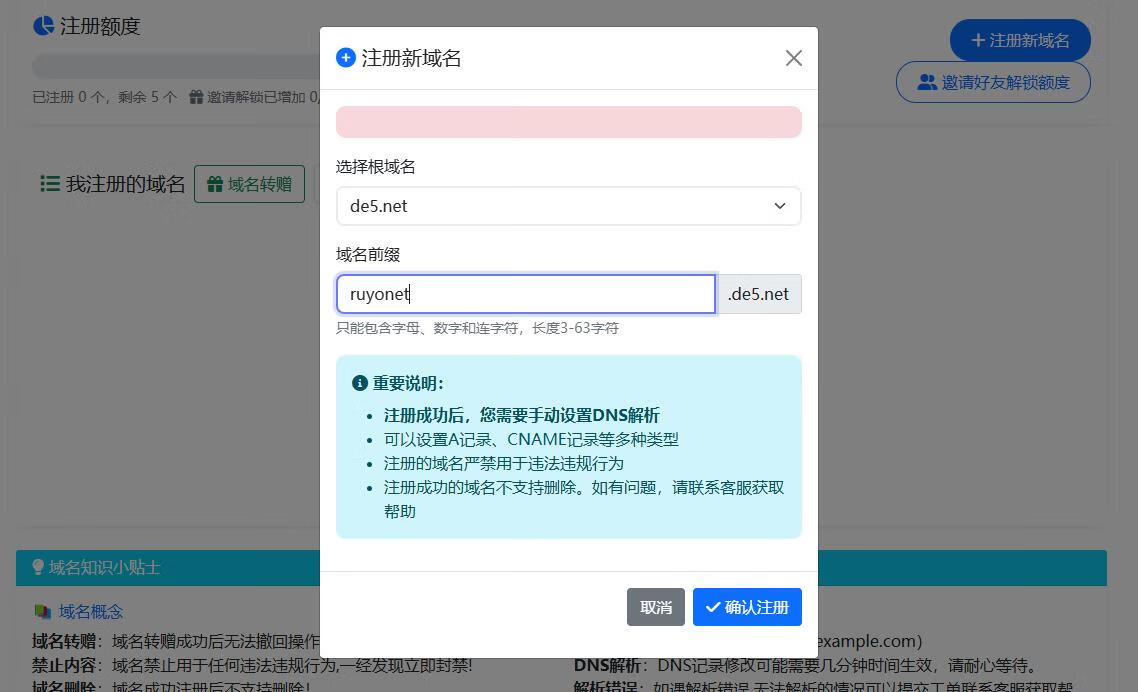Viewport: 1138px width, 692px height.
Task: Click the pink alert bar in dialog
Action: pos(568,122)
